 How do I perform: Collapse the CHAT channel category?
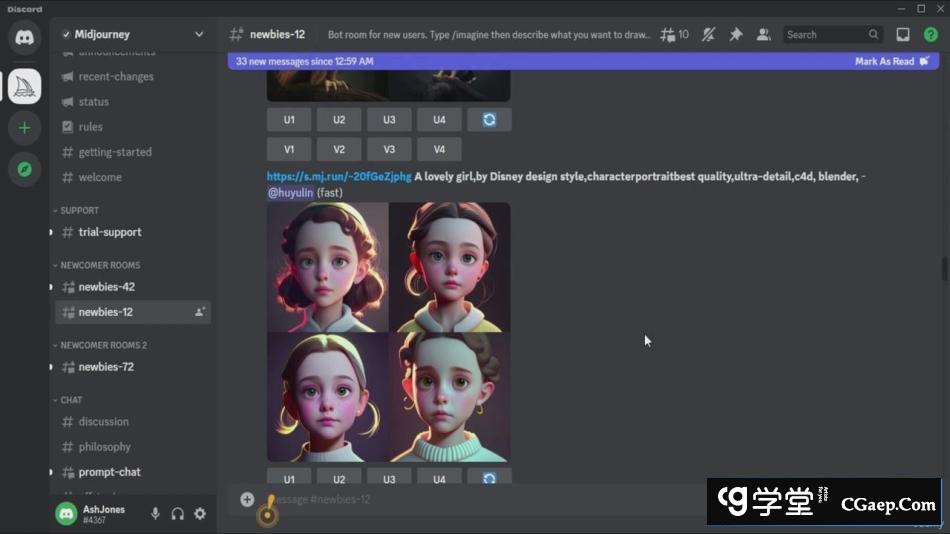click(x=71, y=400)
